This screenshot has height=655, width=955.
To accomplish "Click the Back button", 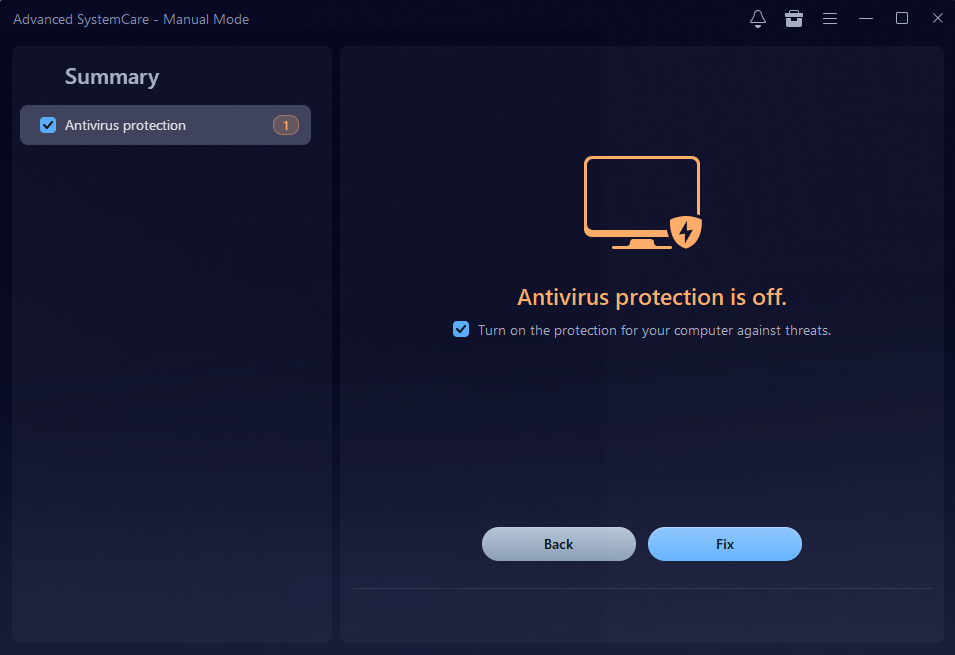I will pos(558,544).
